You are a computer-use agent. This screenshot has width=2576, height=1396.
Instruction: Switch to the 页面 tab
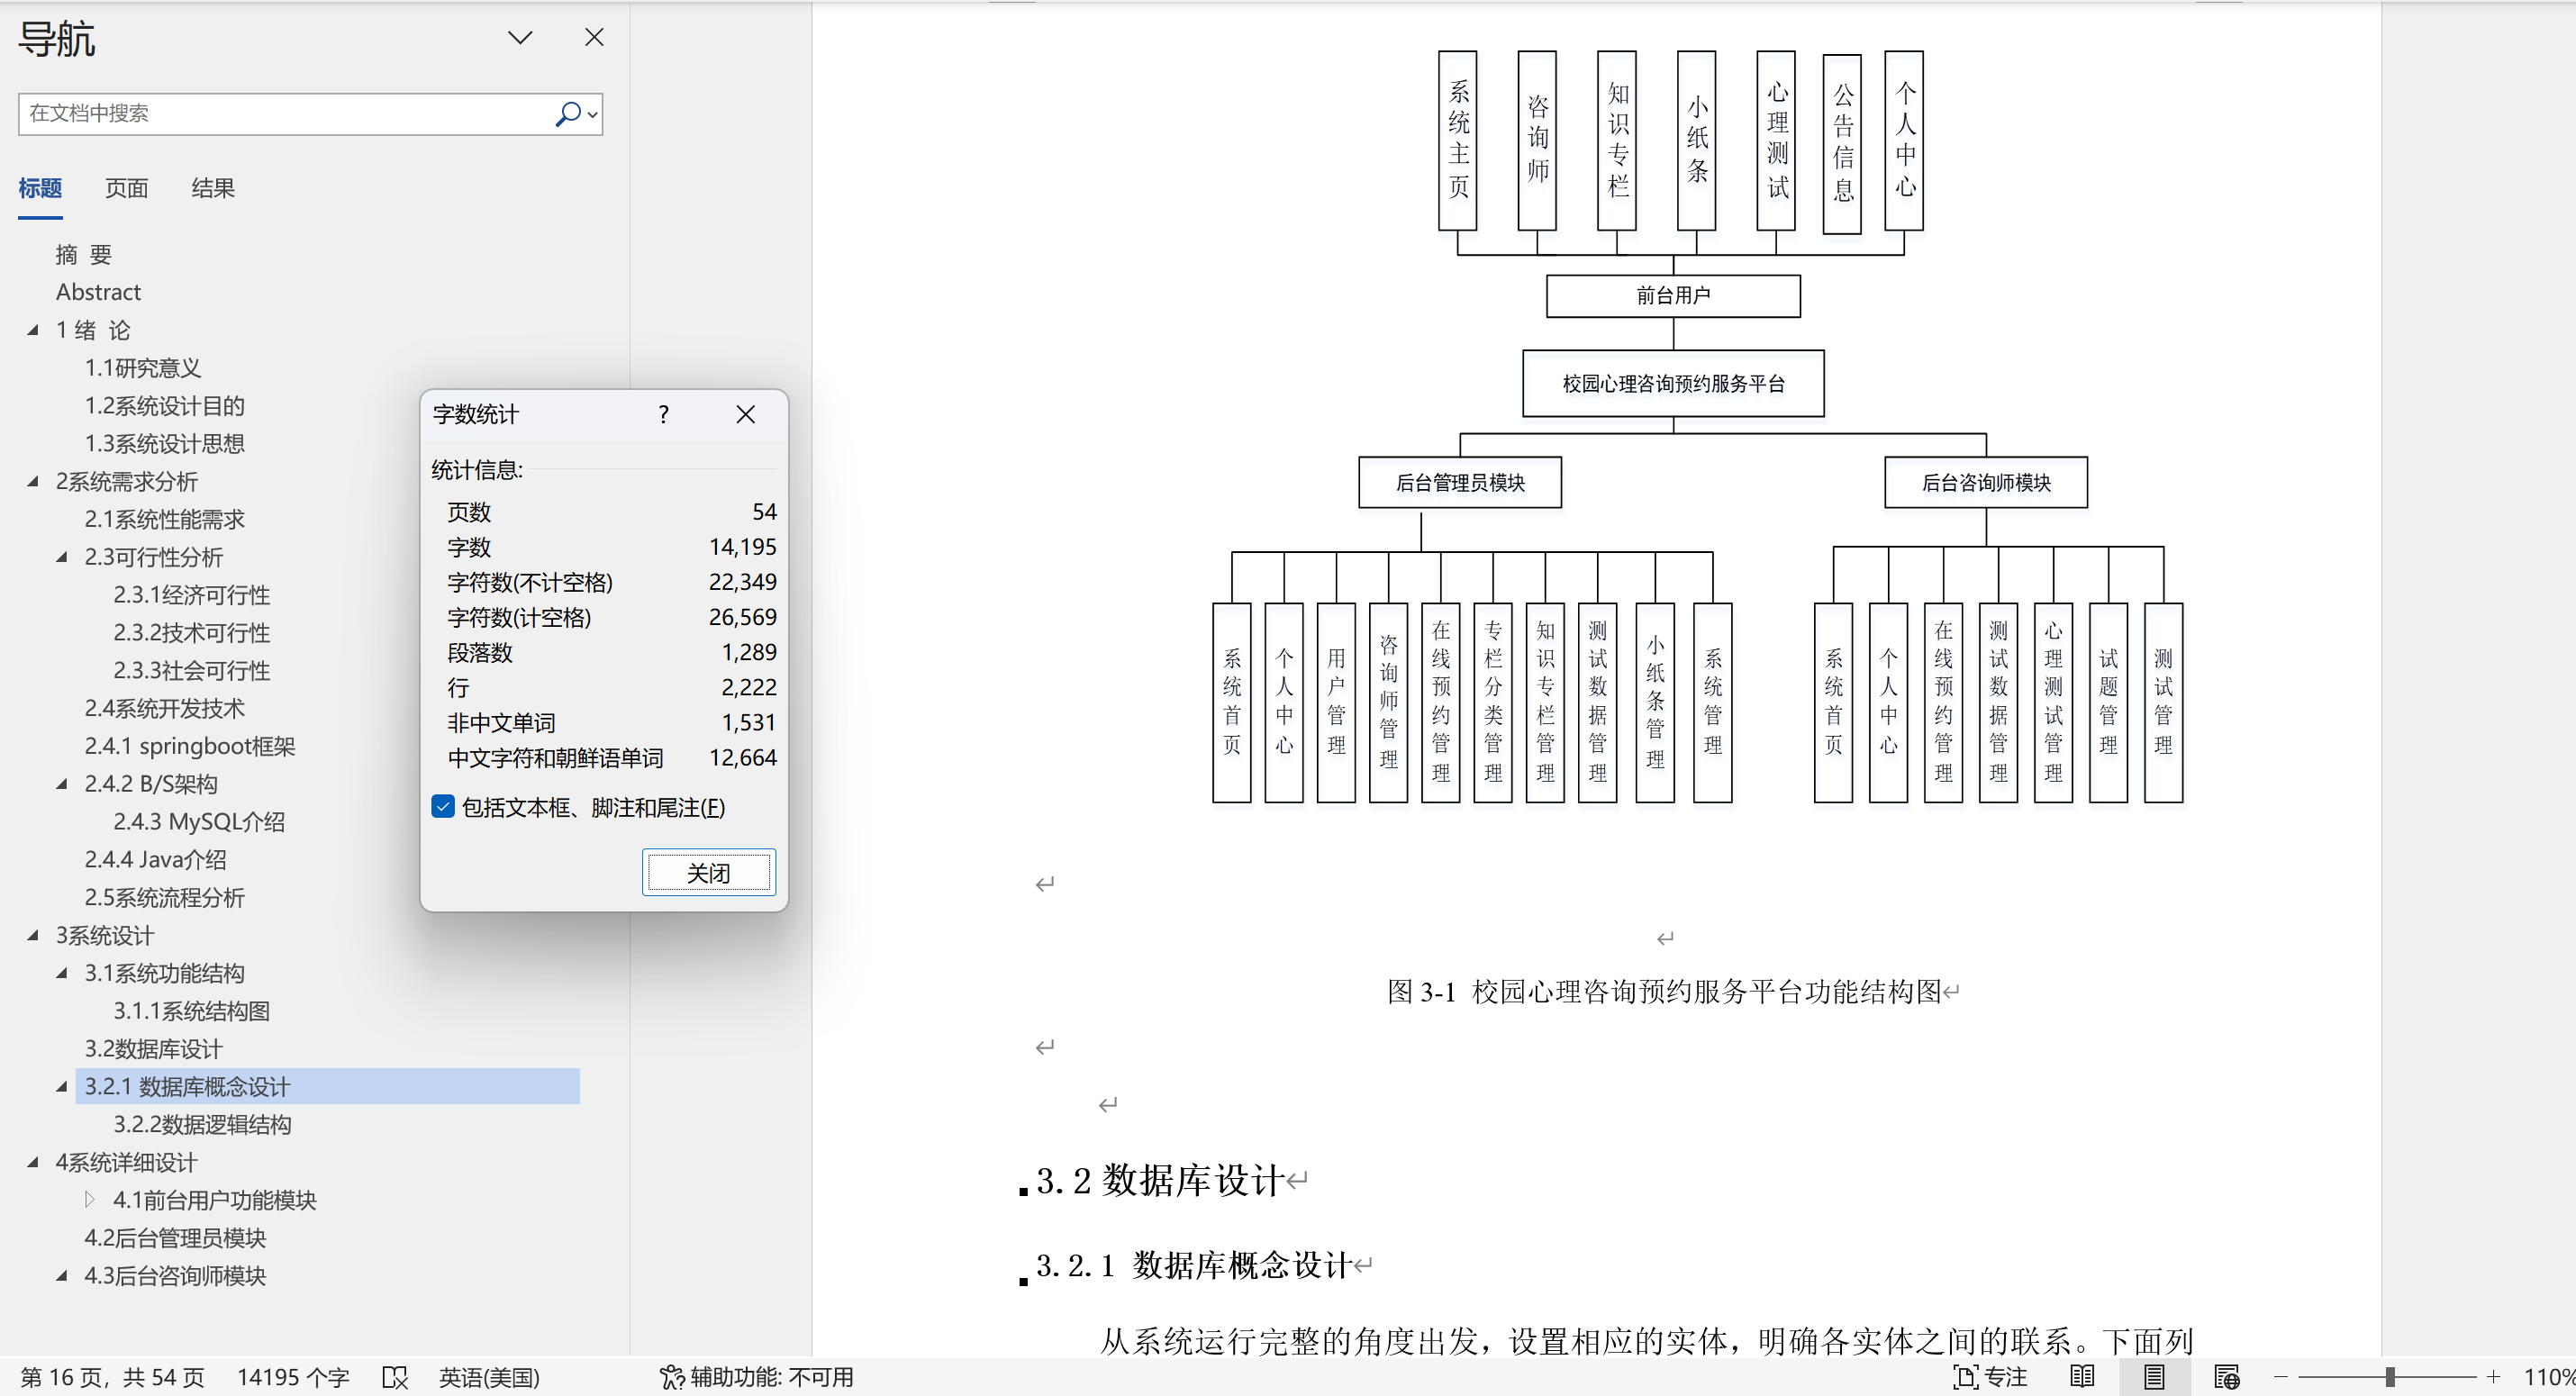(127, 188)
